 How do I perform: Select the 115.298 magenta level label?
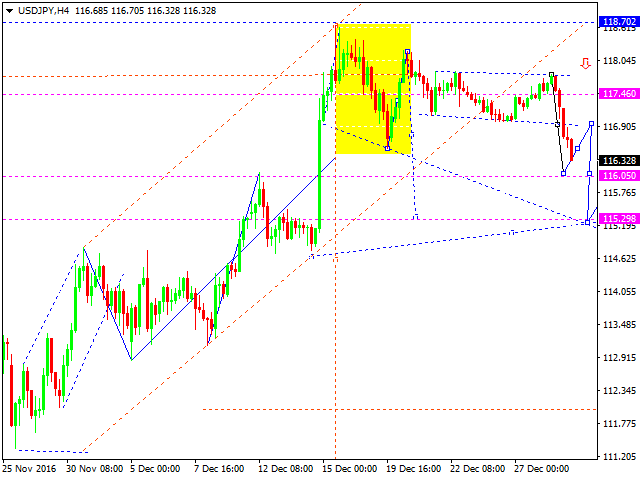pyautogui.click(x=619, y=219)
